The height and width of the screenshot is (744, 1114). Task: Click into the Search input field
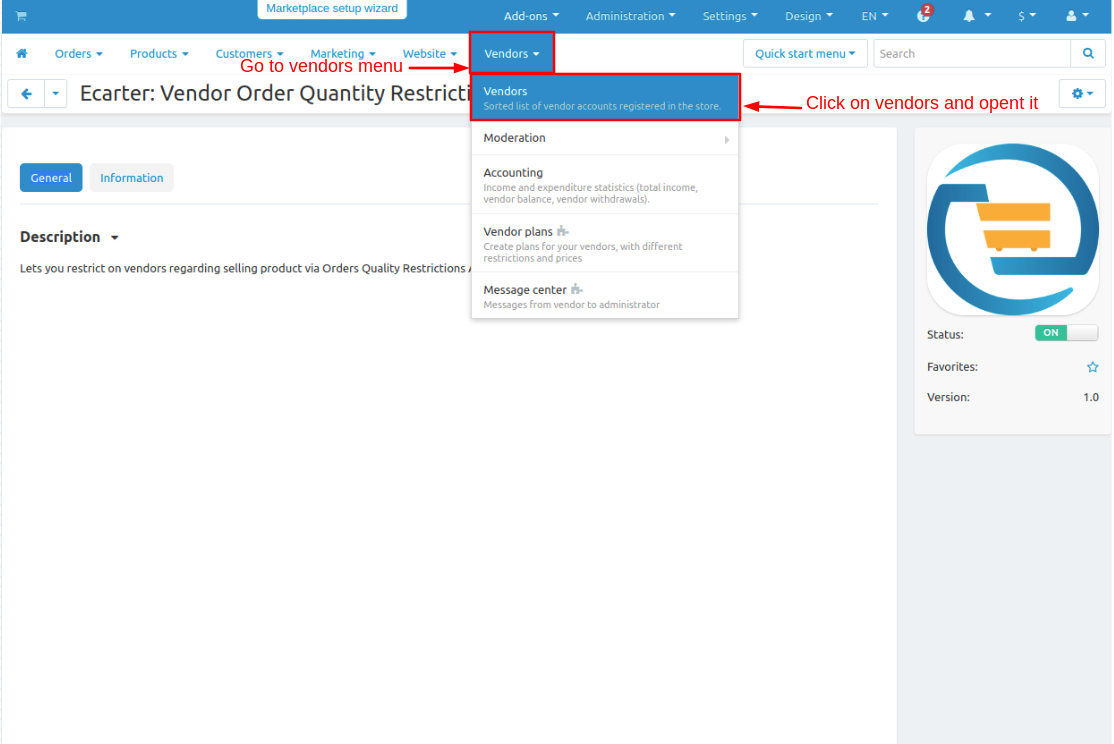coord(971,54)
